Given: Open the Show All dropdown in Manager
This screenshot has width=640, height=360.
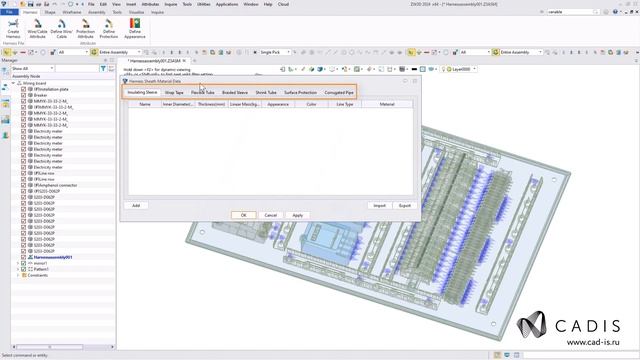Looking at the screenshot, I should click(33, 69).
